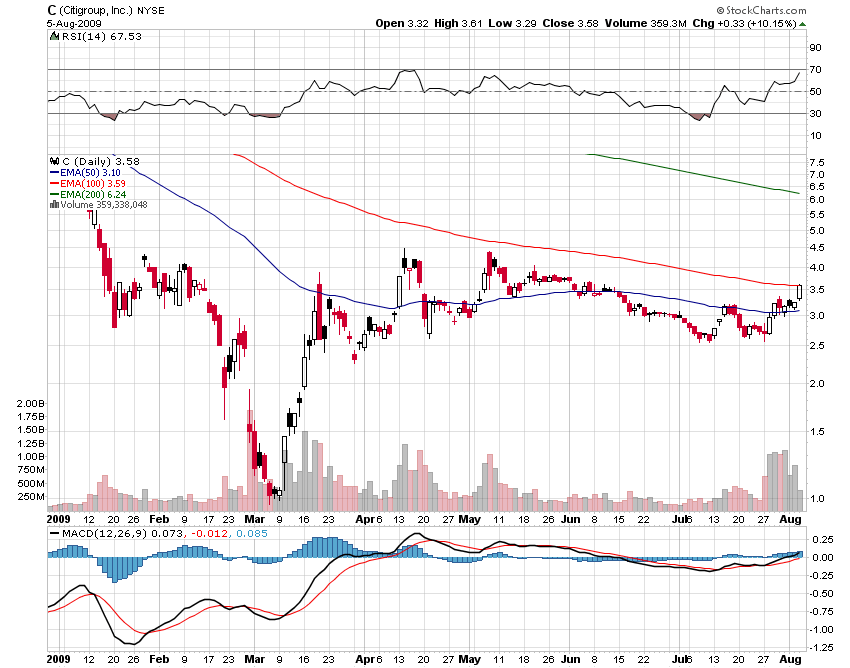Screen dimensions: 850x668
Task: Click "Feb" on the price chart date axis
Action: point(159,519)
